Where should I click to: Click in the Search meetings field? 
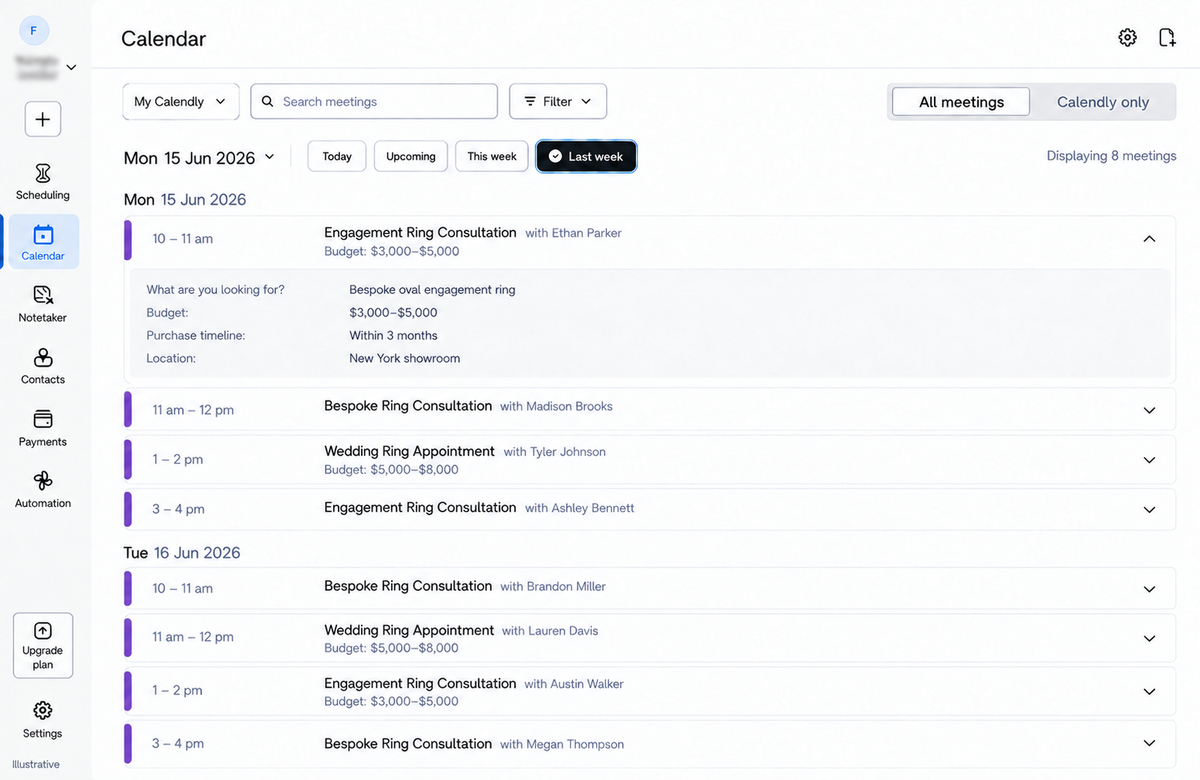click(x=374, y=101)
